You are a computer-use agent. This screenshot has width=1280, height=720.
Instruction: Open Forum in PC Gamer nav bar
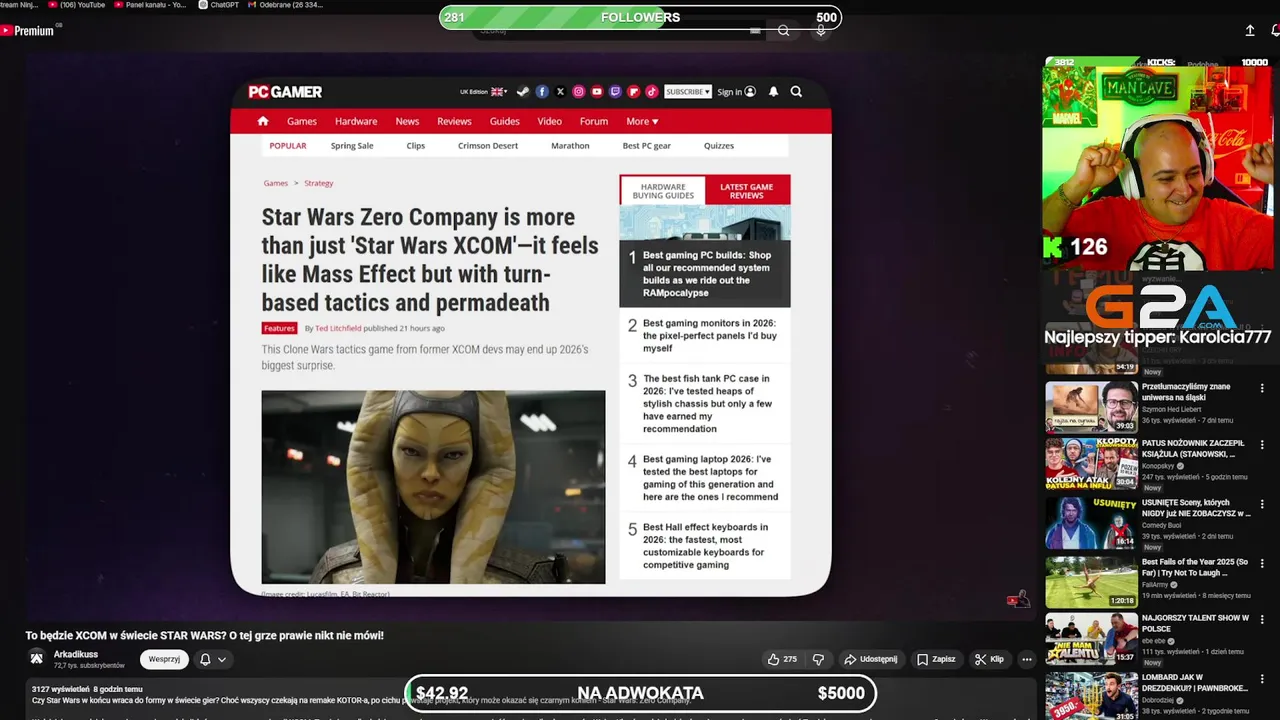(594, 121)
